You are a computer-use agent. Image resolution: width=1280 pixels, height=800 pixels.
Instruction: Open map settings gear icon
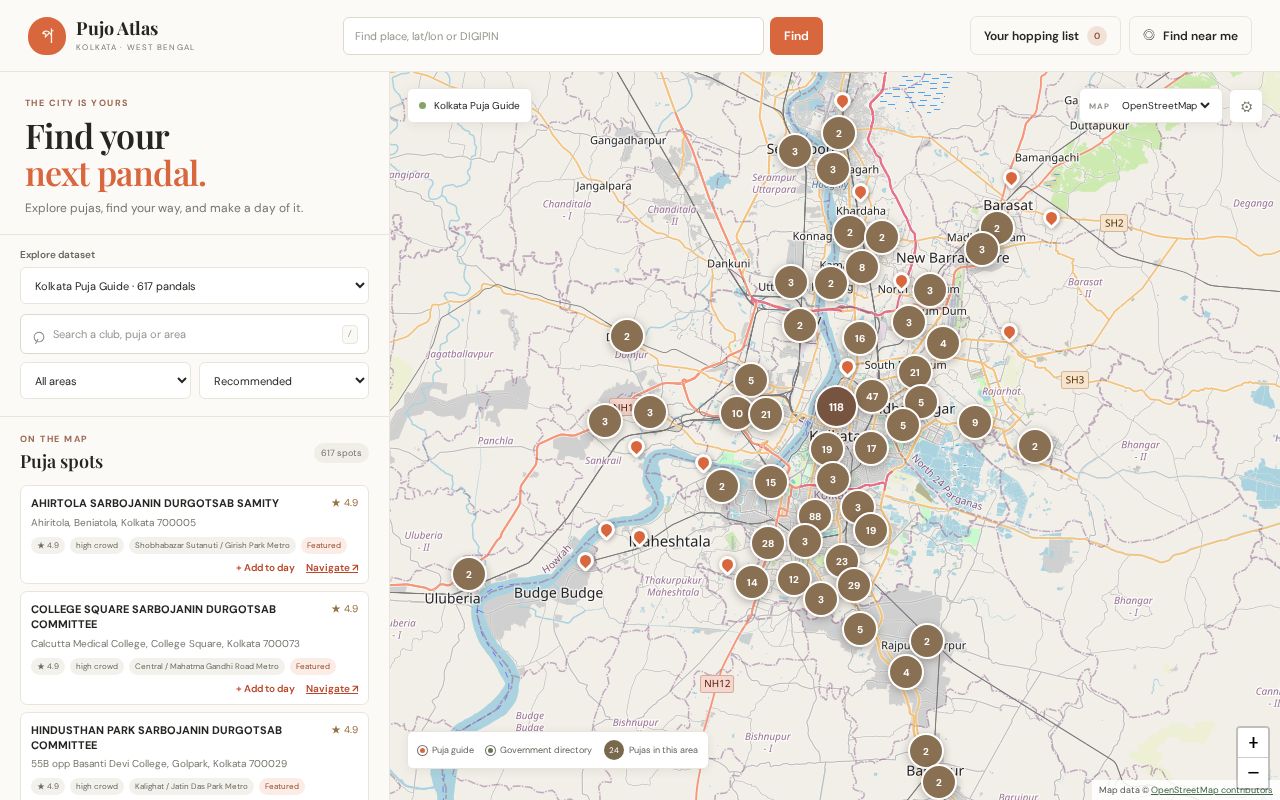[x=1246, y=106]
